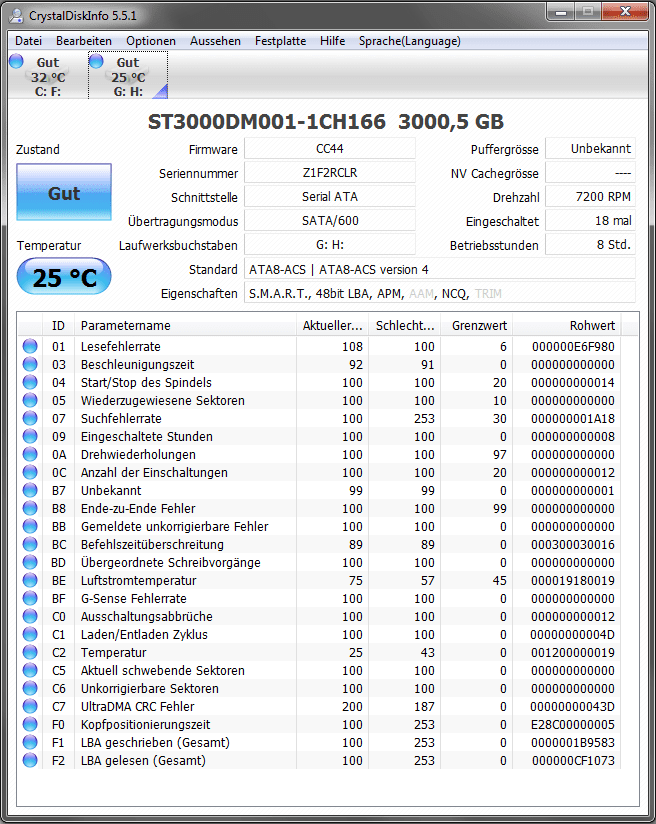Click the Parametername column header
The width and height of the screenshot is (656, 824).
click(185, 325)
